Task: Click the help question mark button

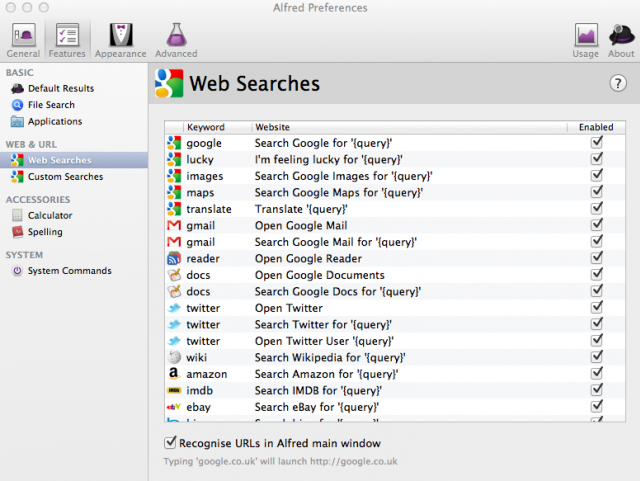Action: tap(618, 83)
